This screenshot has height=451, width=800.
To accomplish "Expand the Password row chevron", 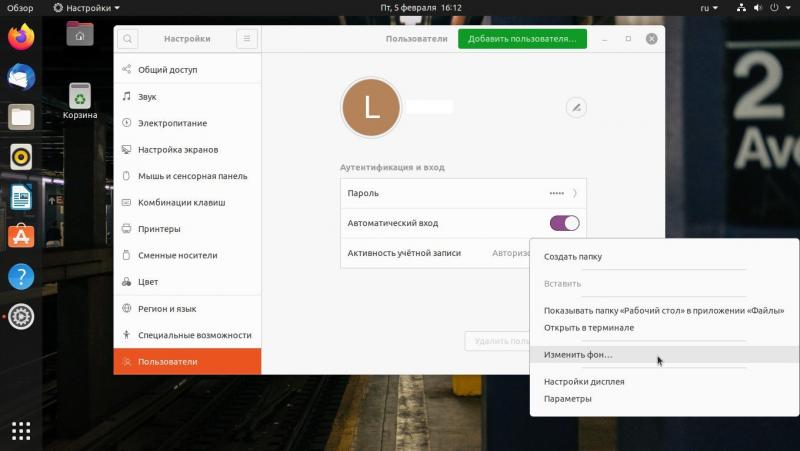I will [x=575, y=193].
